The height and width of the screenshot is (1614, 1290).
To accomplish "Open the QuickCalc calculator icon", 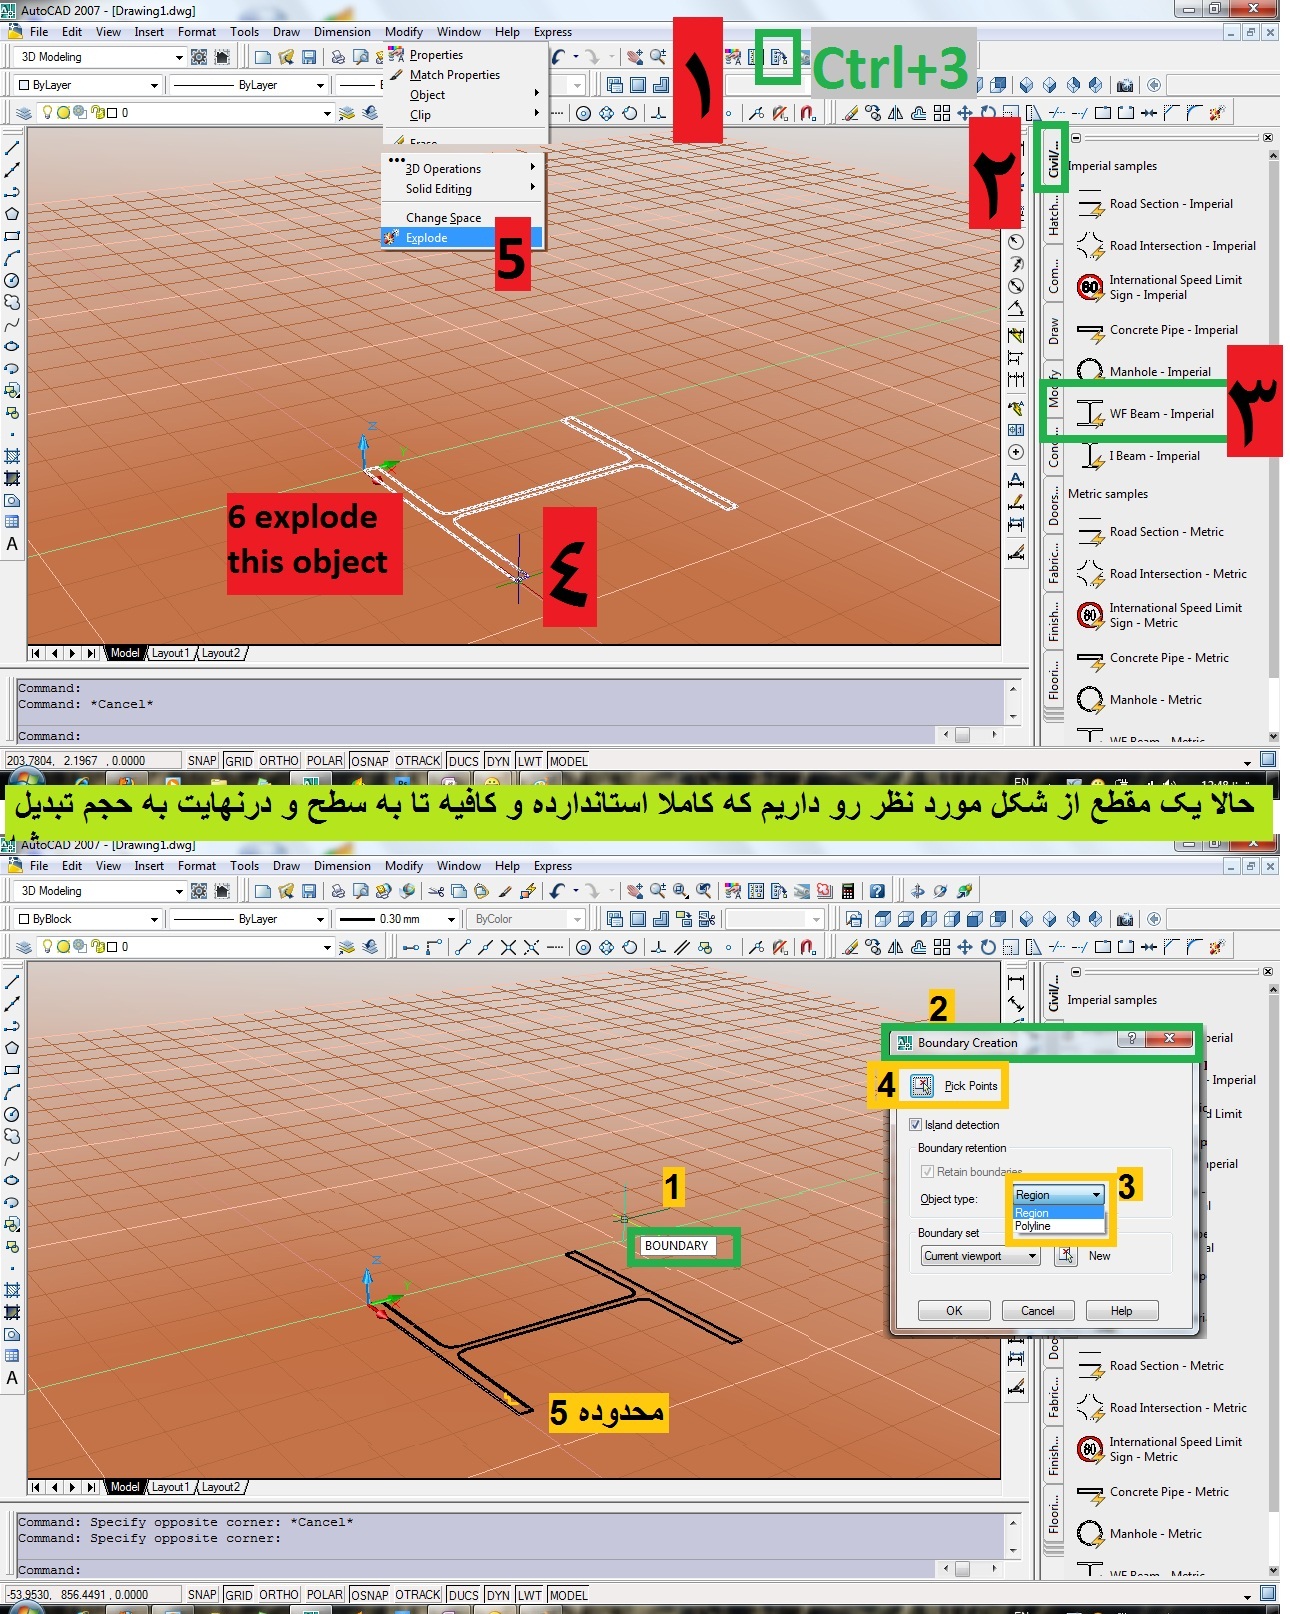I will [x=848, y=891].
